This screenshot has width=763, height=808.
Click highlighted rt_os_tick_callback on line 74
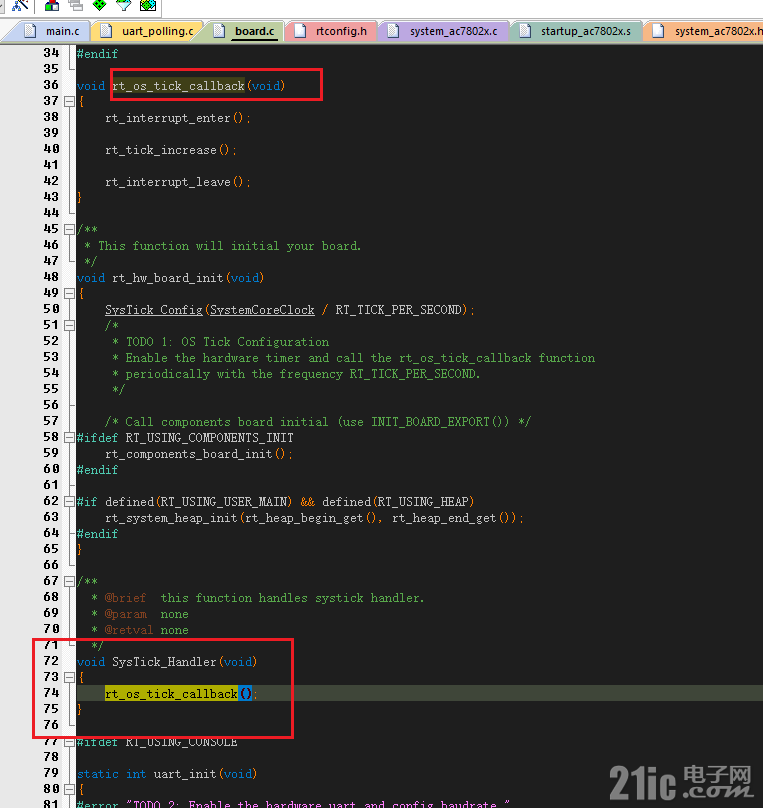click(x=171, y=694)
